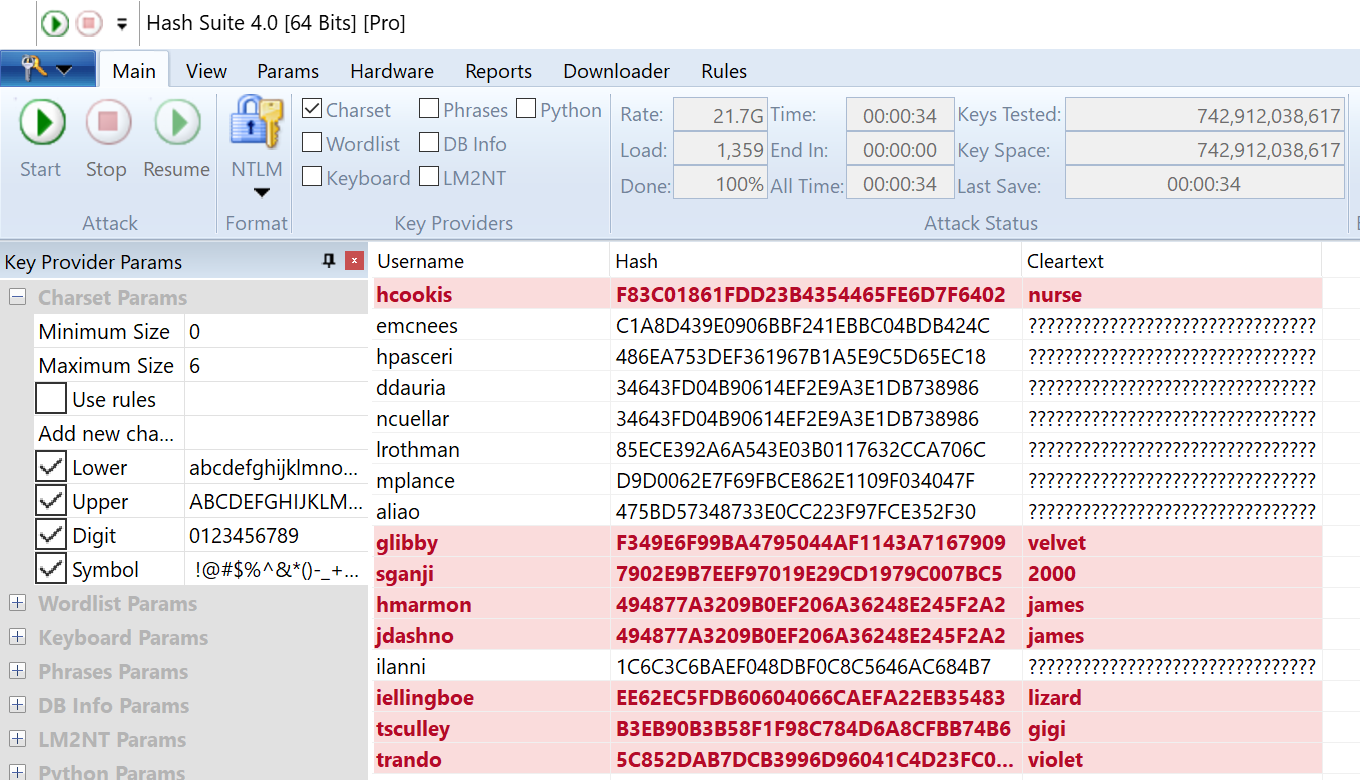The height and width of the screenshot is (780, 1360).
Task: Collapse the Charset Params section
Action: click(x=16, y=297)
